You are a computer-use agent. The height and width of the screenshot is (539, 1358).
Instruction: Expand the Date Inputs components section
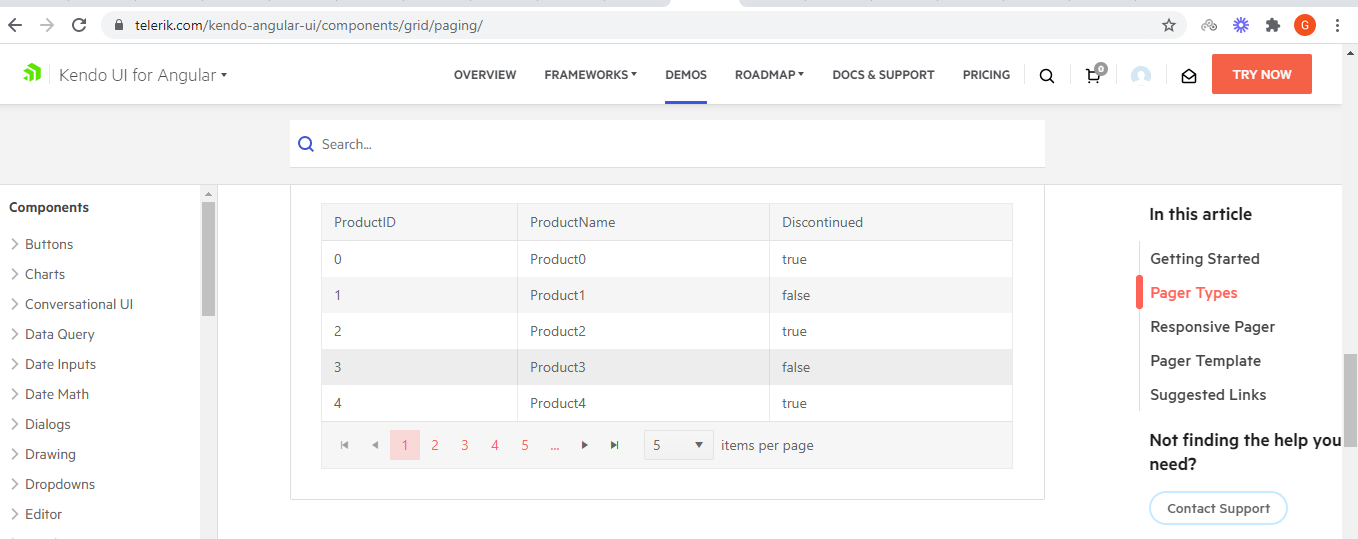pyautogui.click(x=15, y=364)
